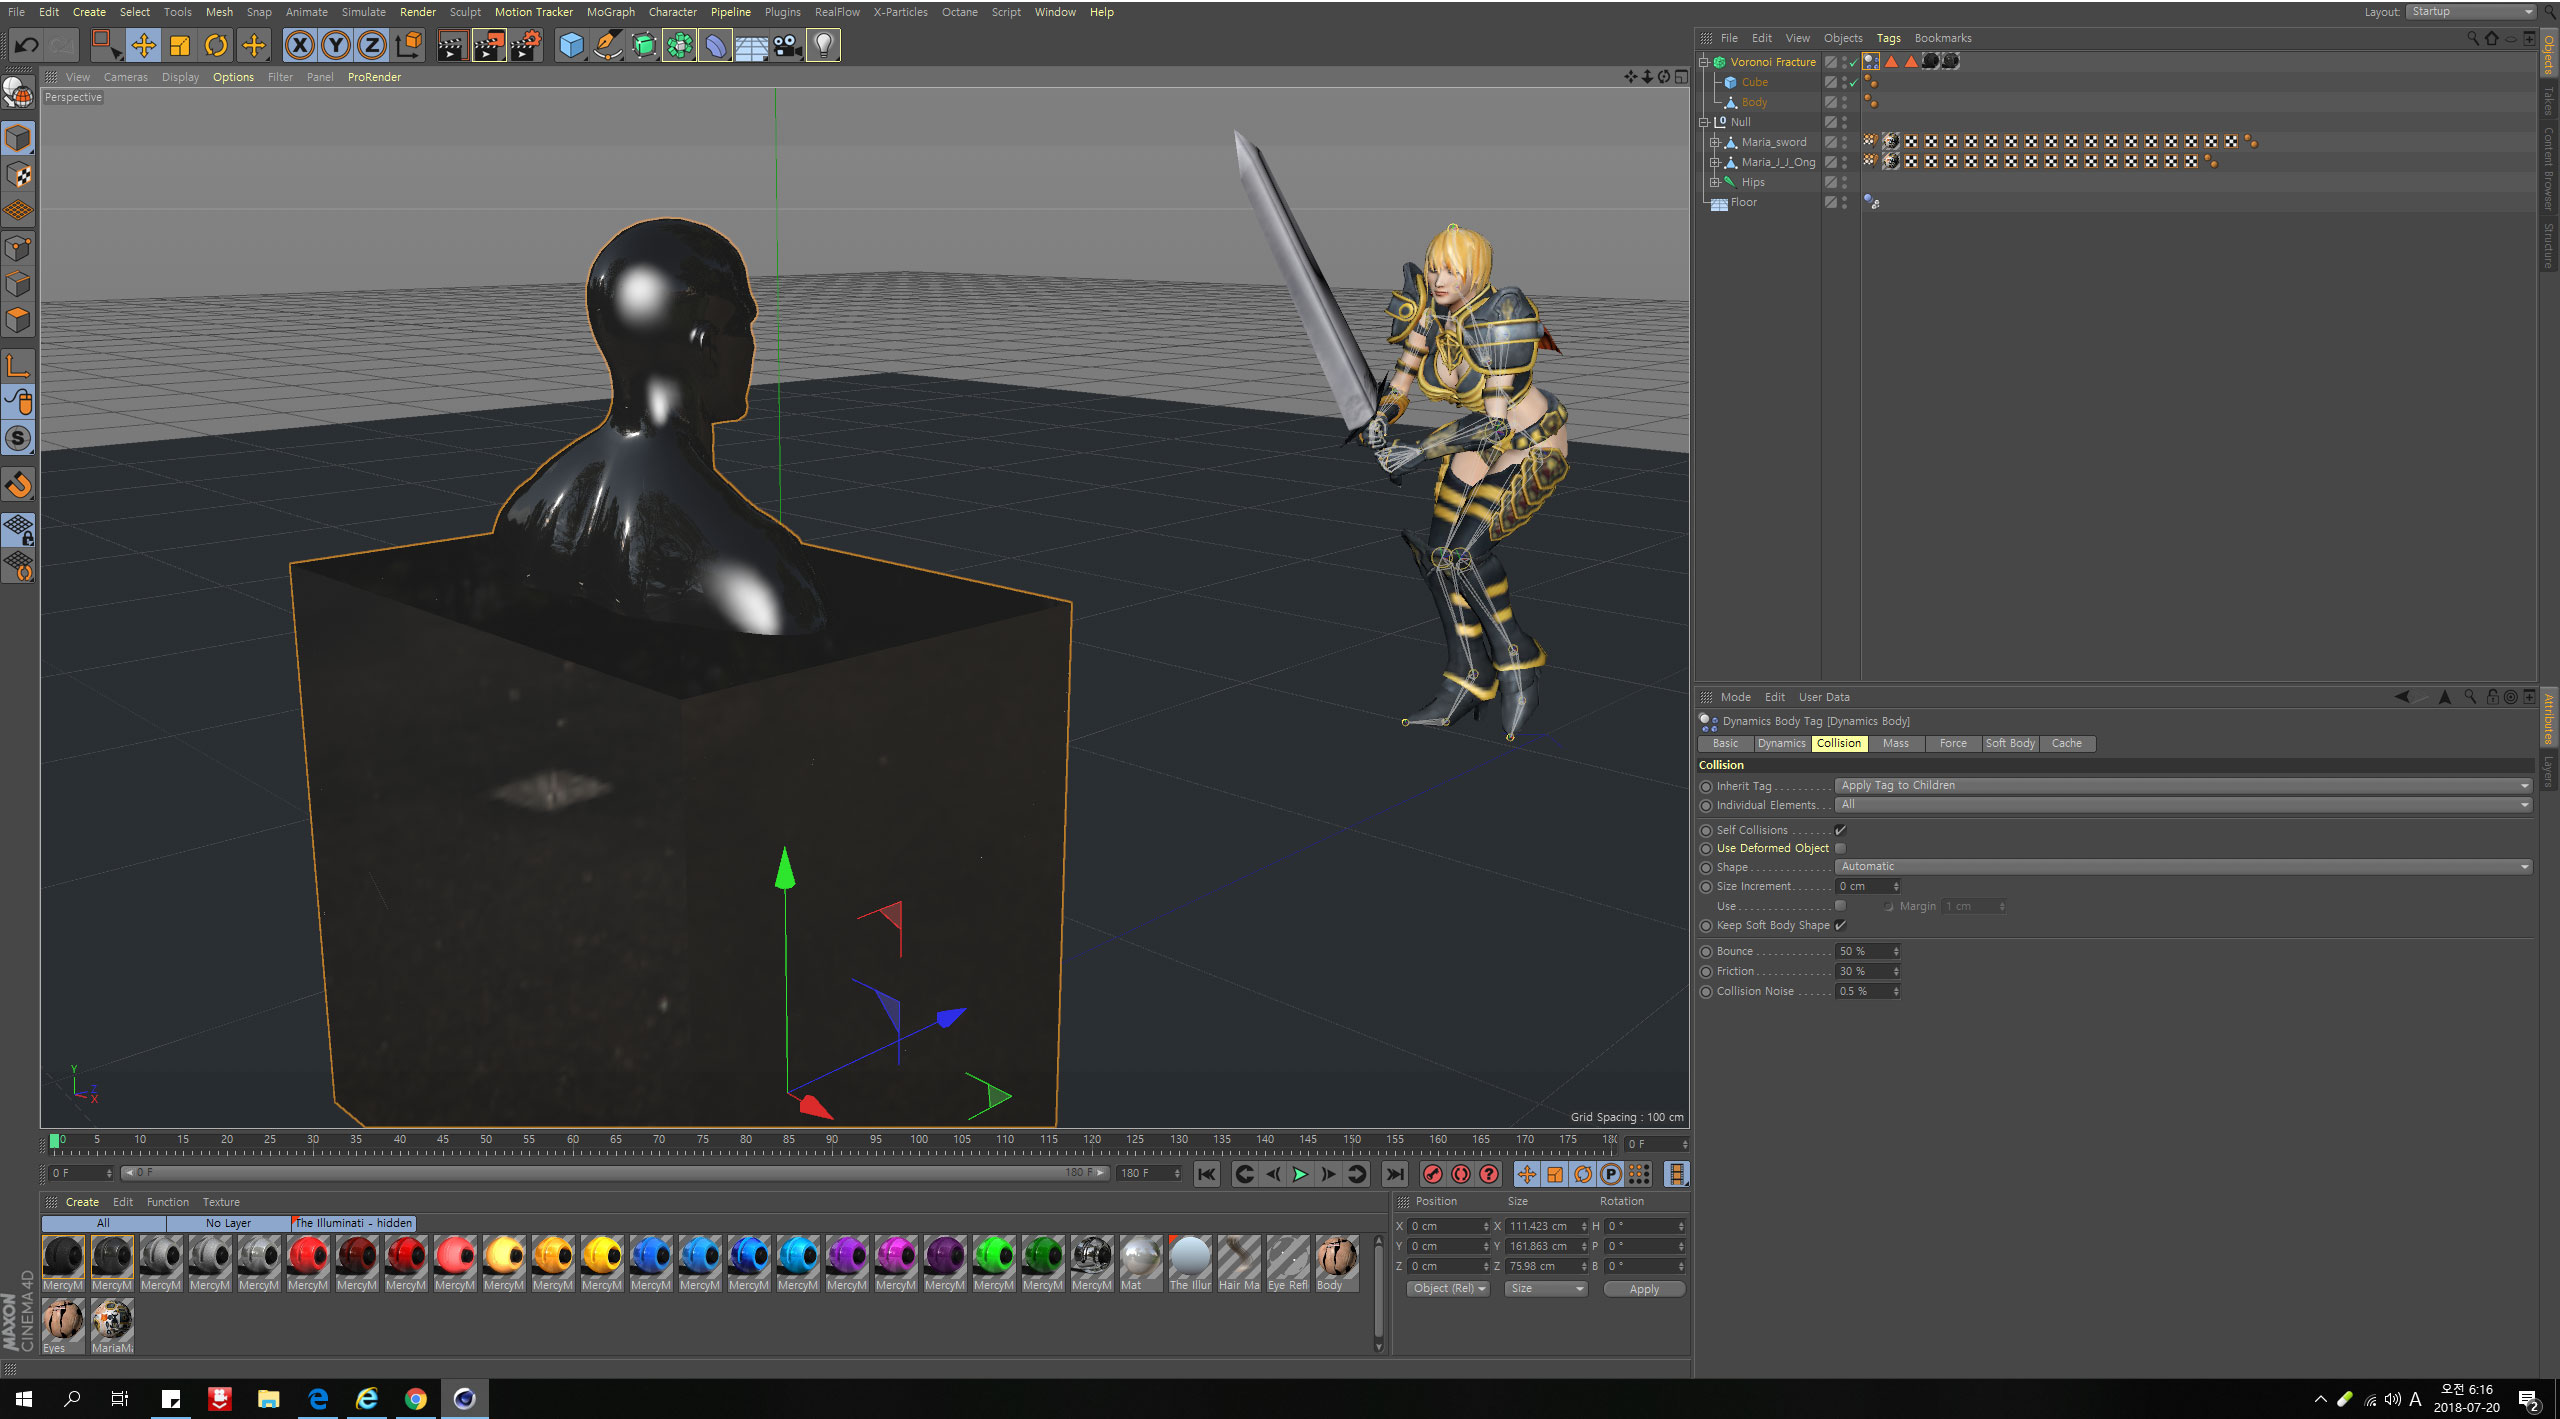The width and height of the screenshot is (2560, 1419).
Task: Switch to Soft Body tab
Action: pos(2009,743)
